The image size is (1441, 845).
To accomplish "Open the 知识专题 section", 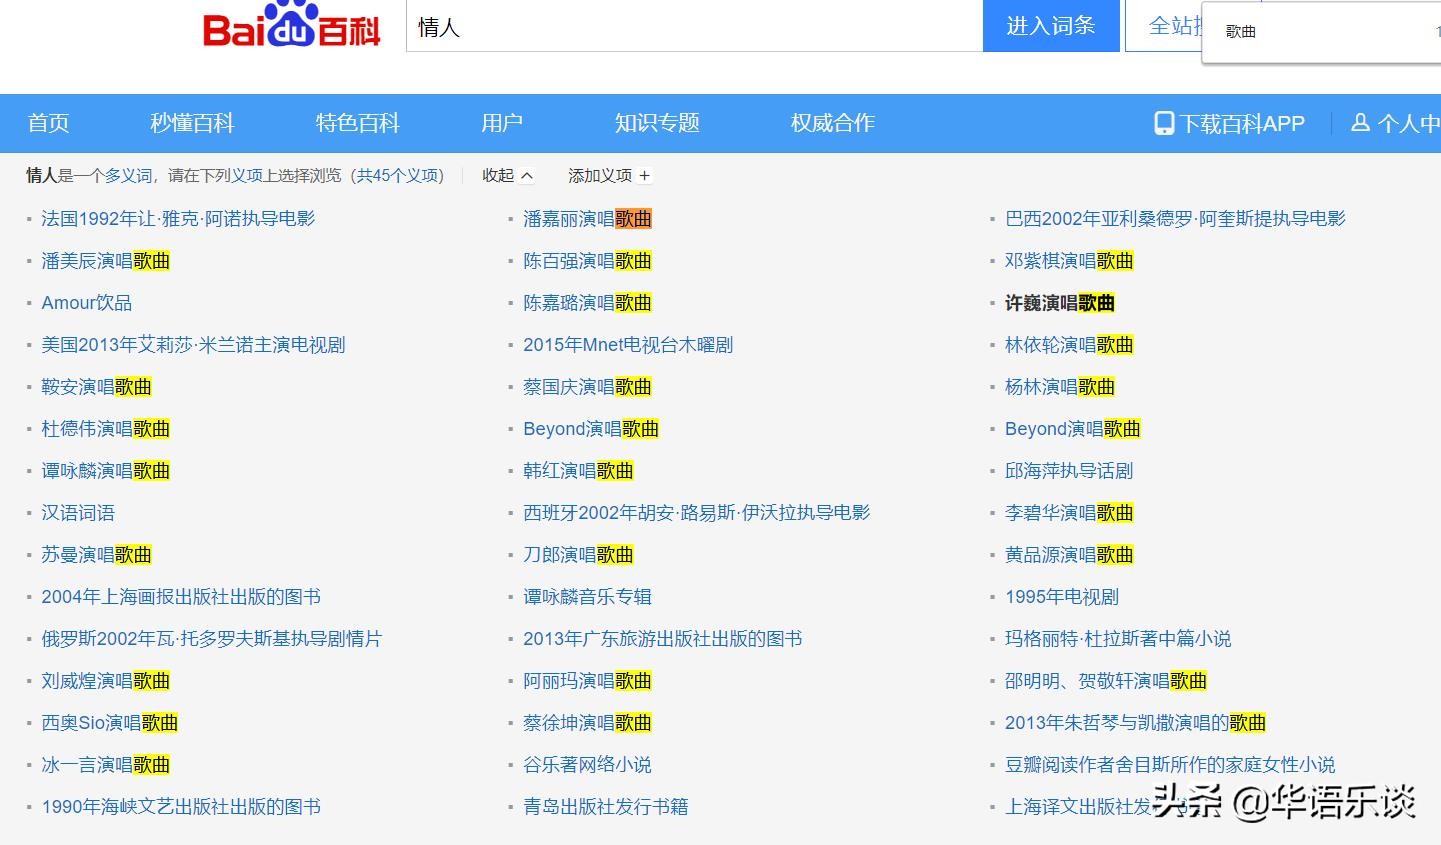I will coord(655,123).
